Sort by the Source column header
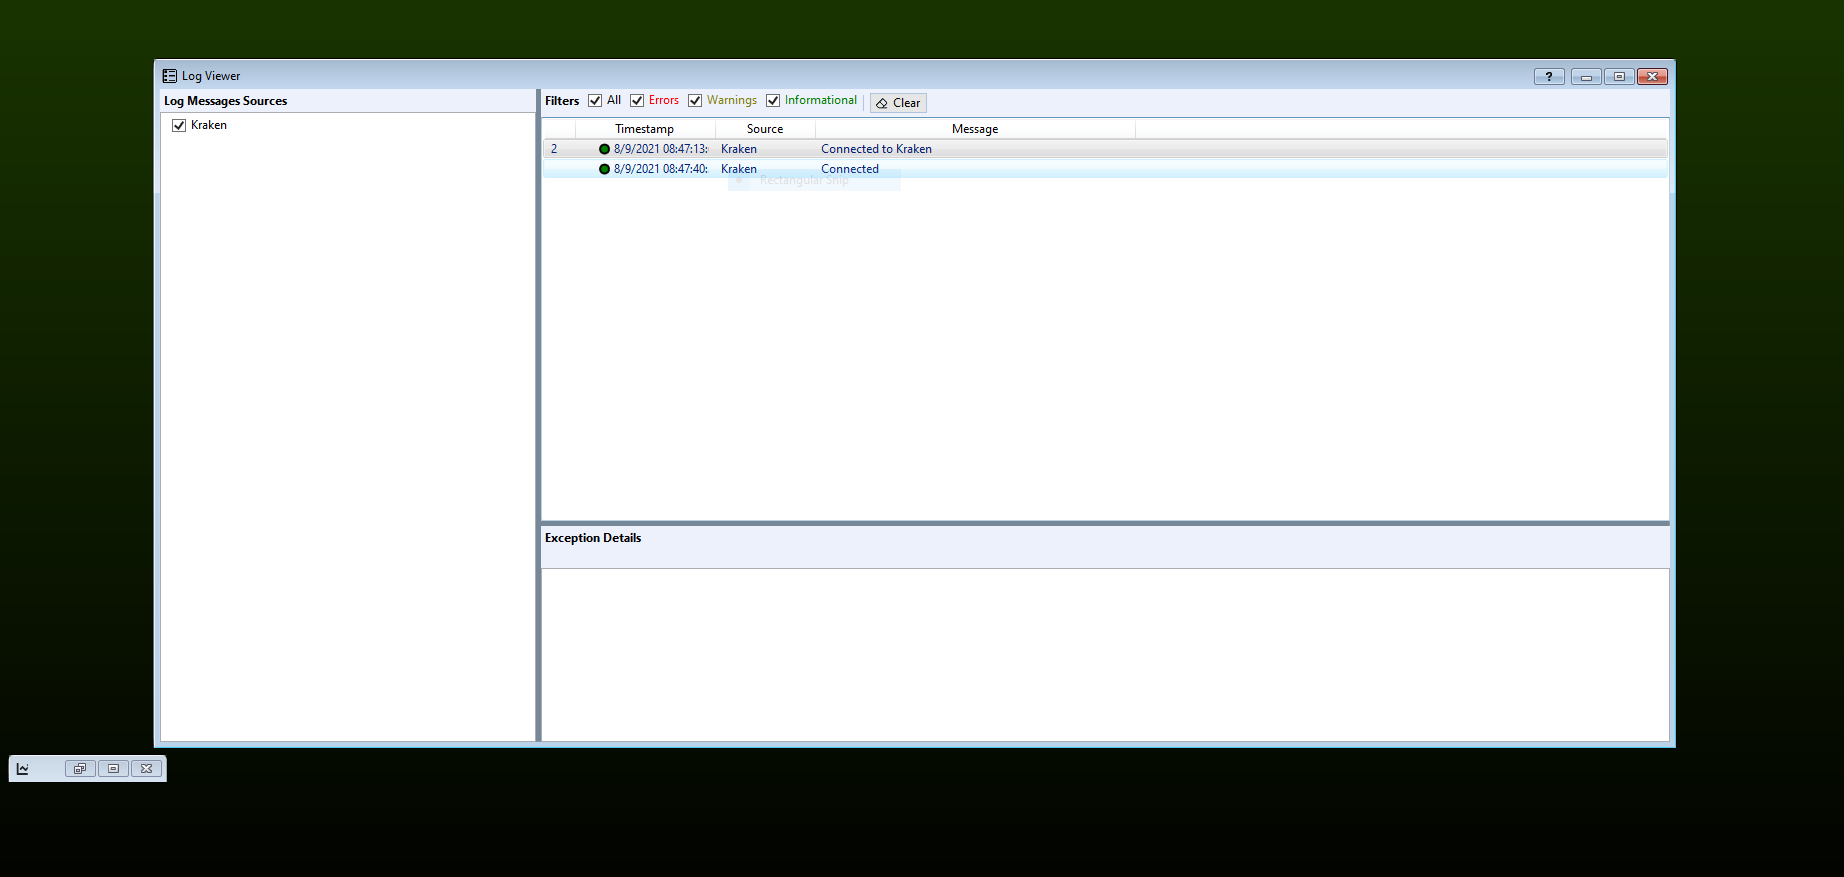The image size is (1844, 877). click(765, 129)
